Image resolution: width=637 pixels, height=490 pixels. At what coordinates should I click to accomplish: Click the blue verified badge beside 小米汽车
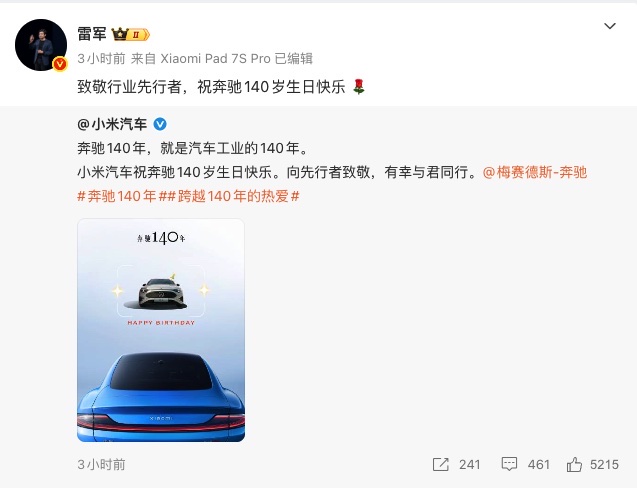pos(160,124)
